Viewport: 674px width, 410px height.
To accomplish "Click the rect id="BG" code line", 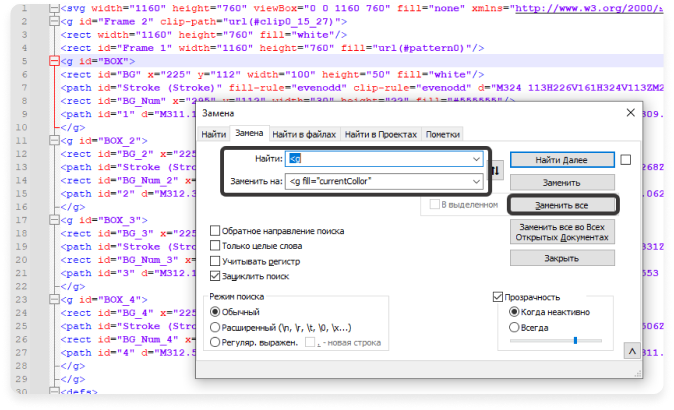I will coord(272,74).
